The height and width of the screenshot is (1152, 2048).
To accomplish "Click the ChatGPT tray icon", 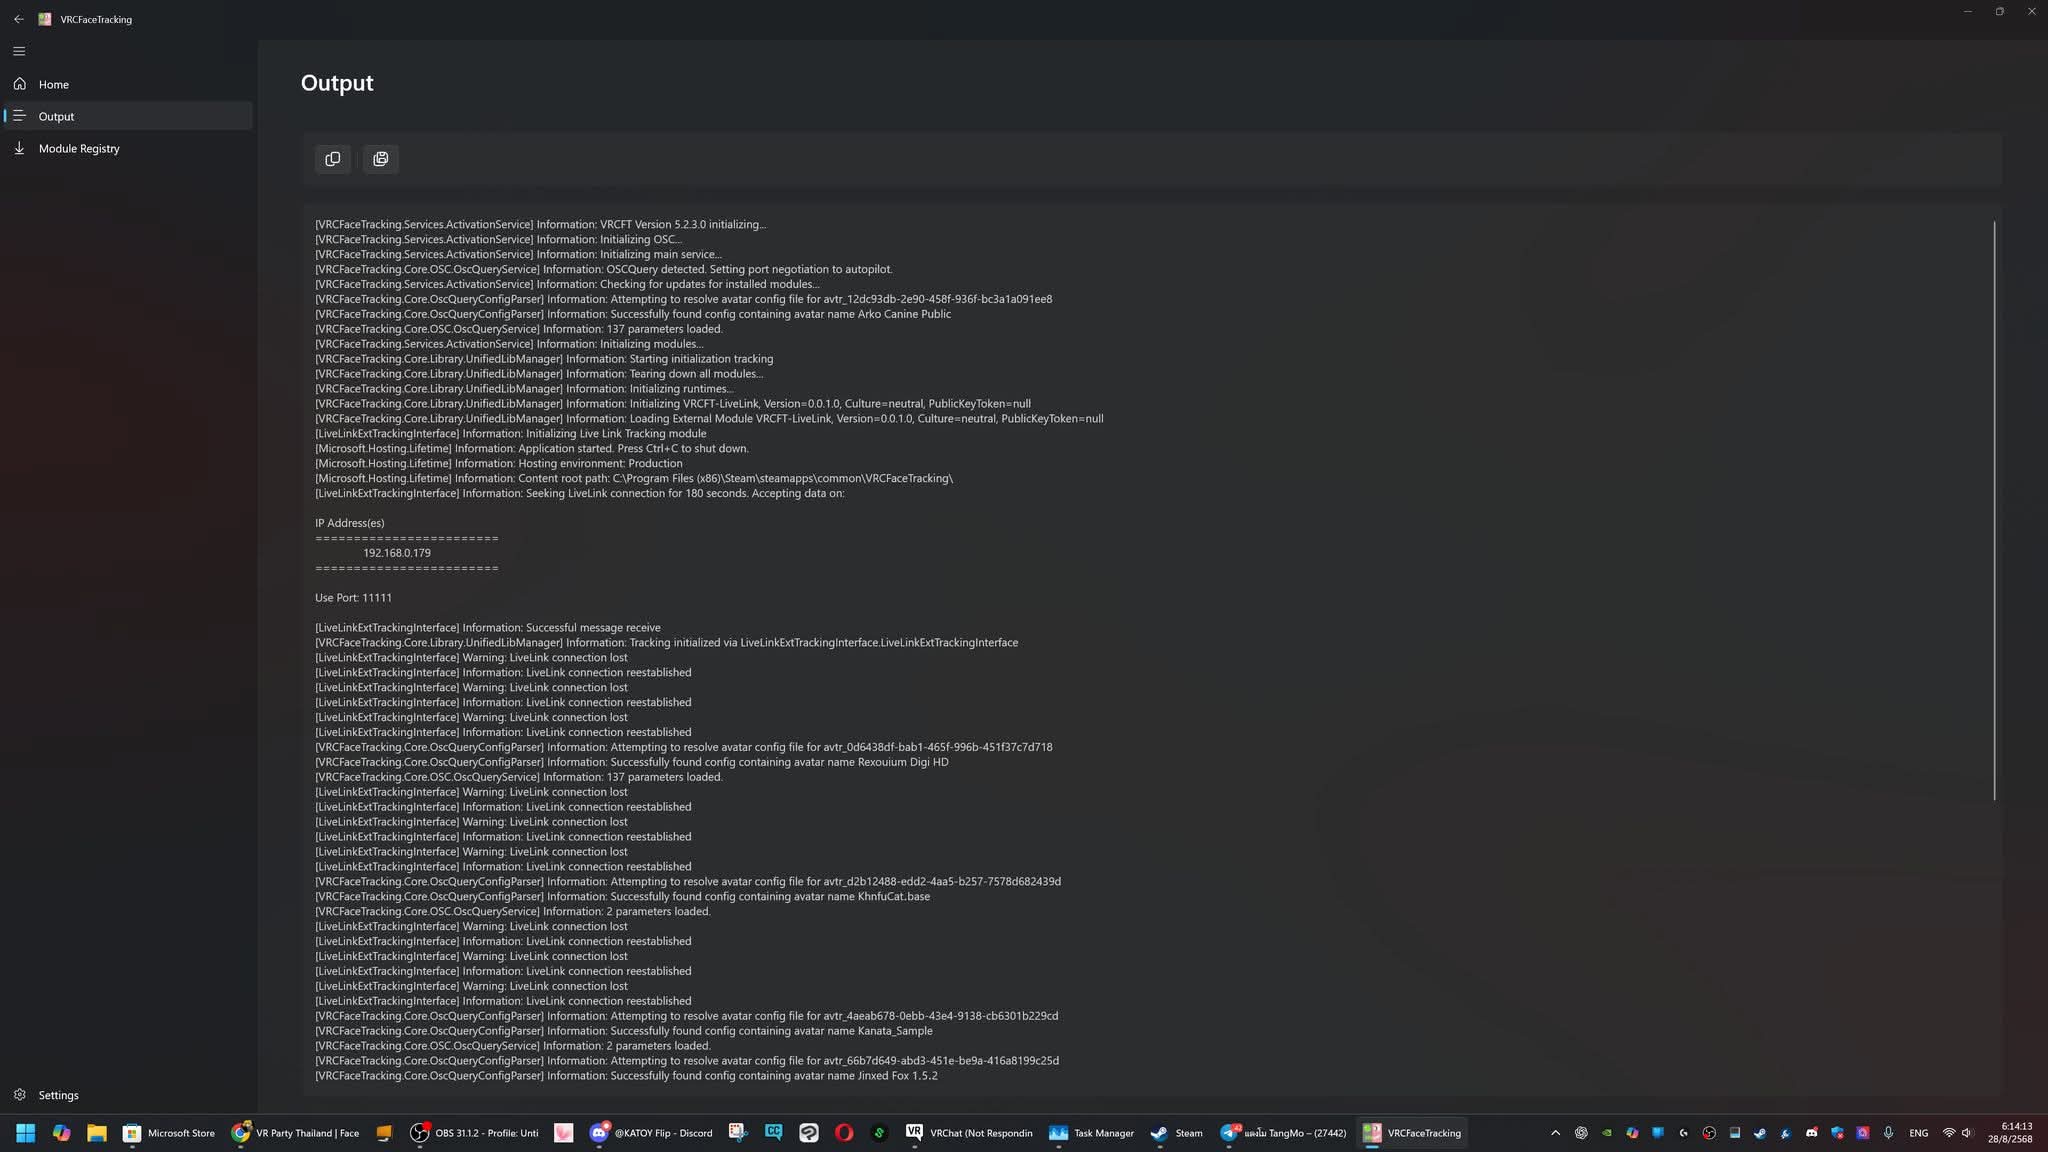I will point(1581,1133).
